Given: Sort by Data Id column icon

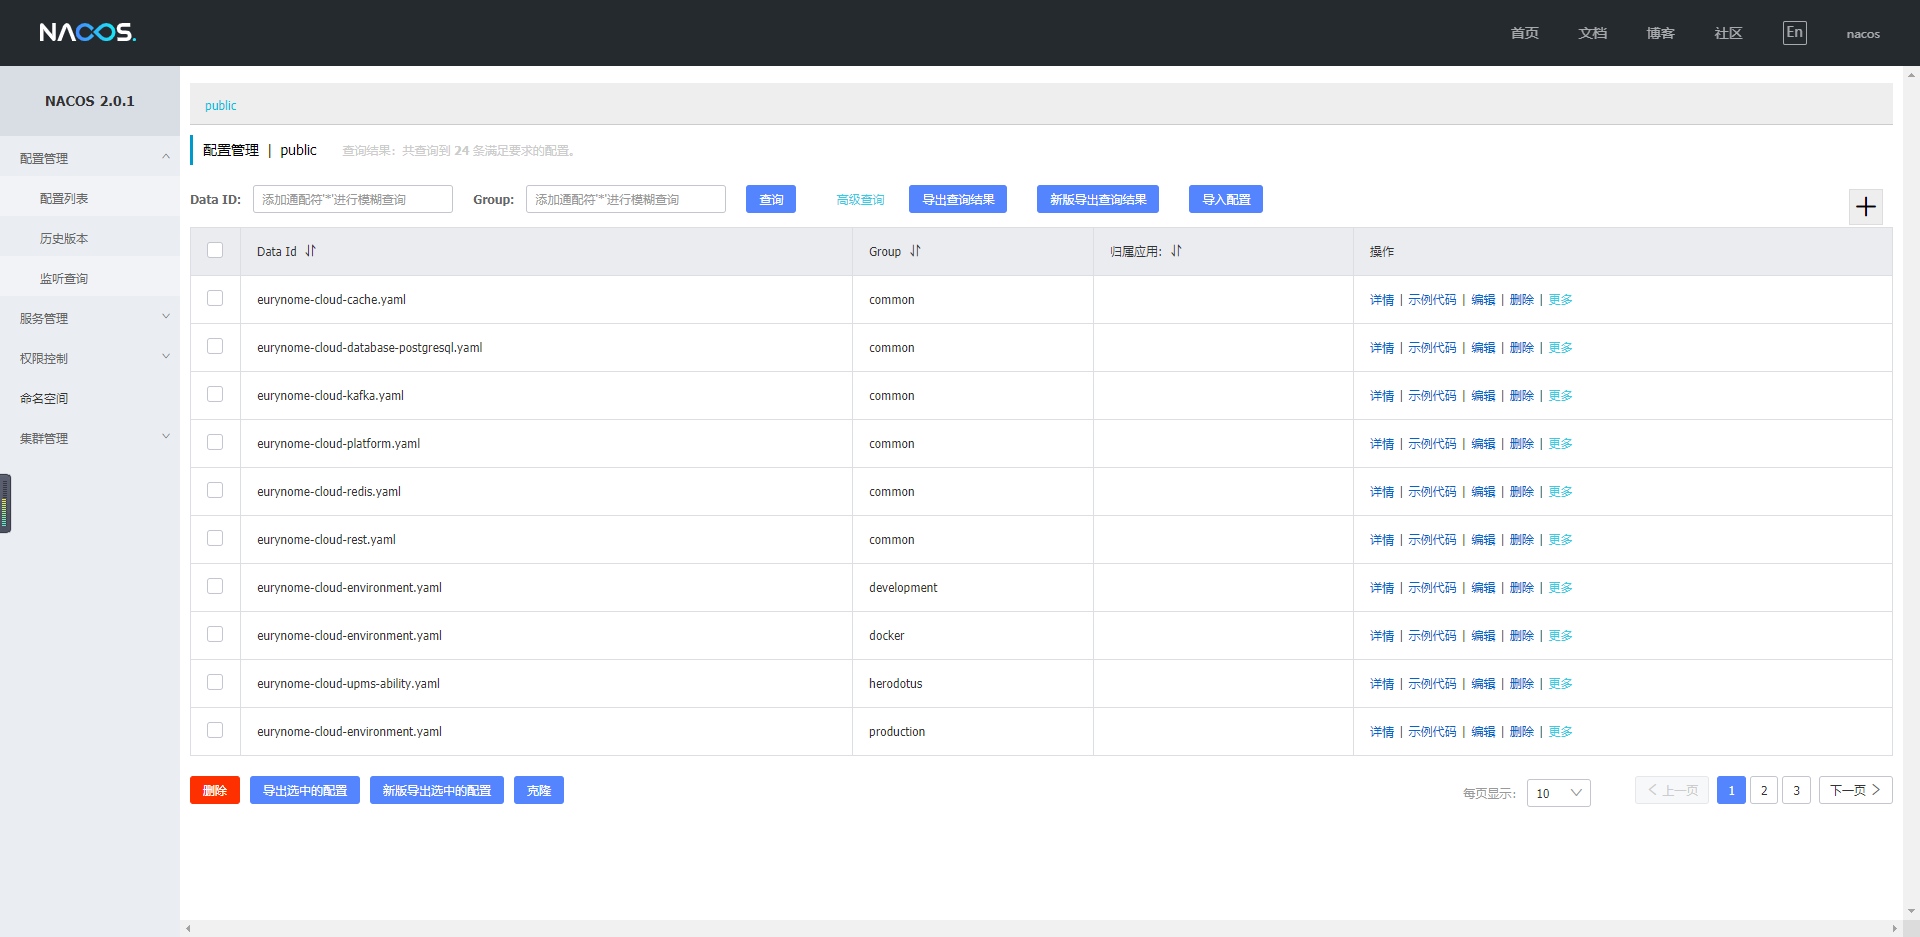Looking at the screenshot, I should click(x=310, y=251).
